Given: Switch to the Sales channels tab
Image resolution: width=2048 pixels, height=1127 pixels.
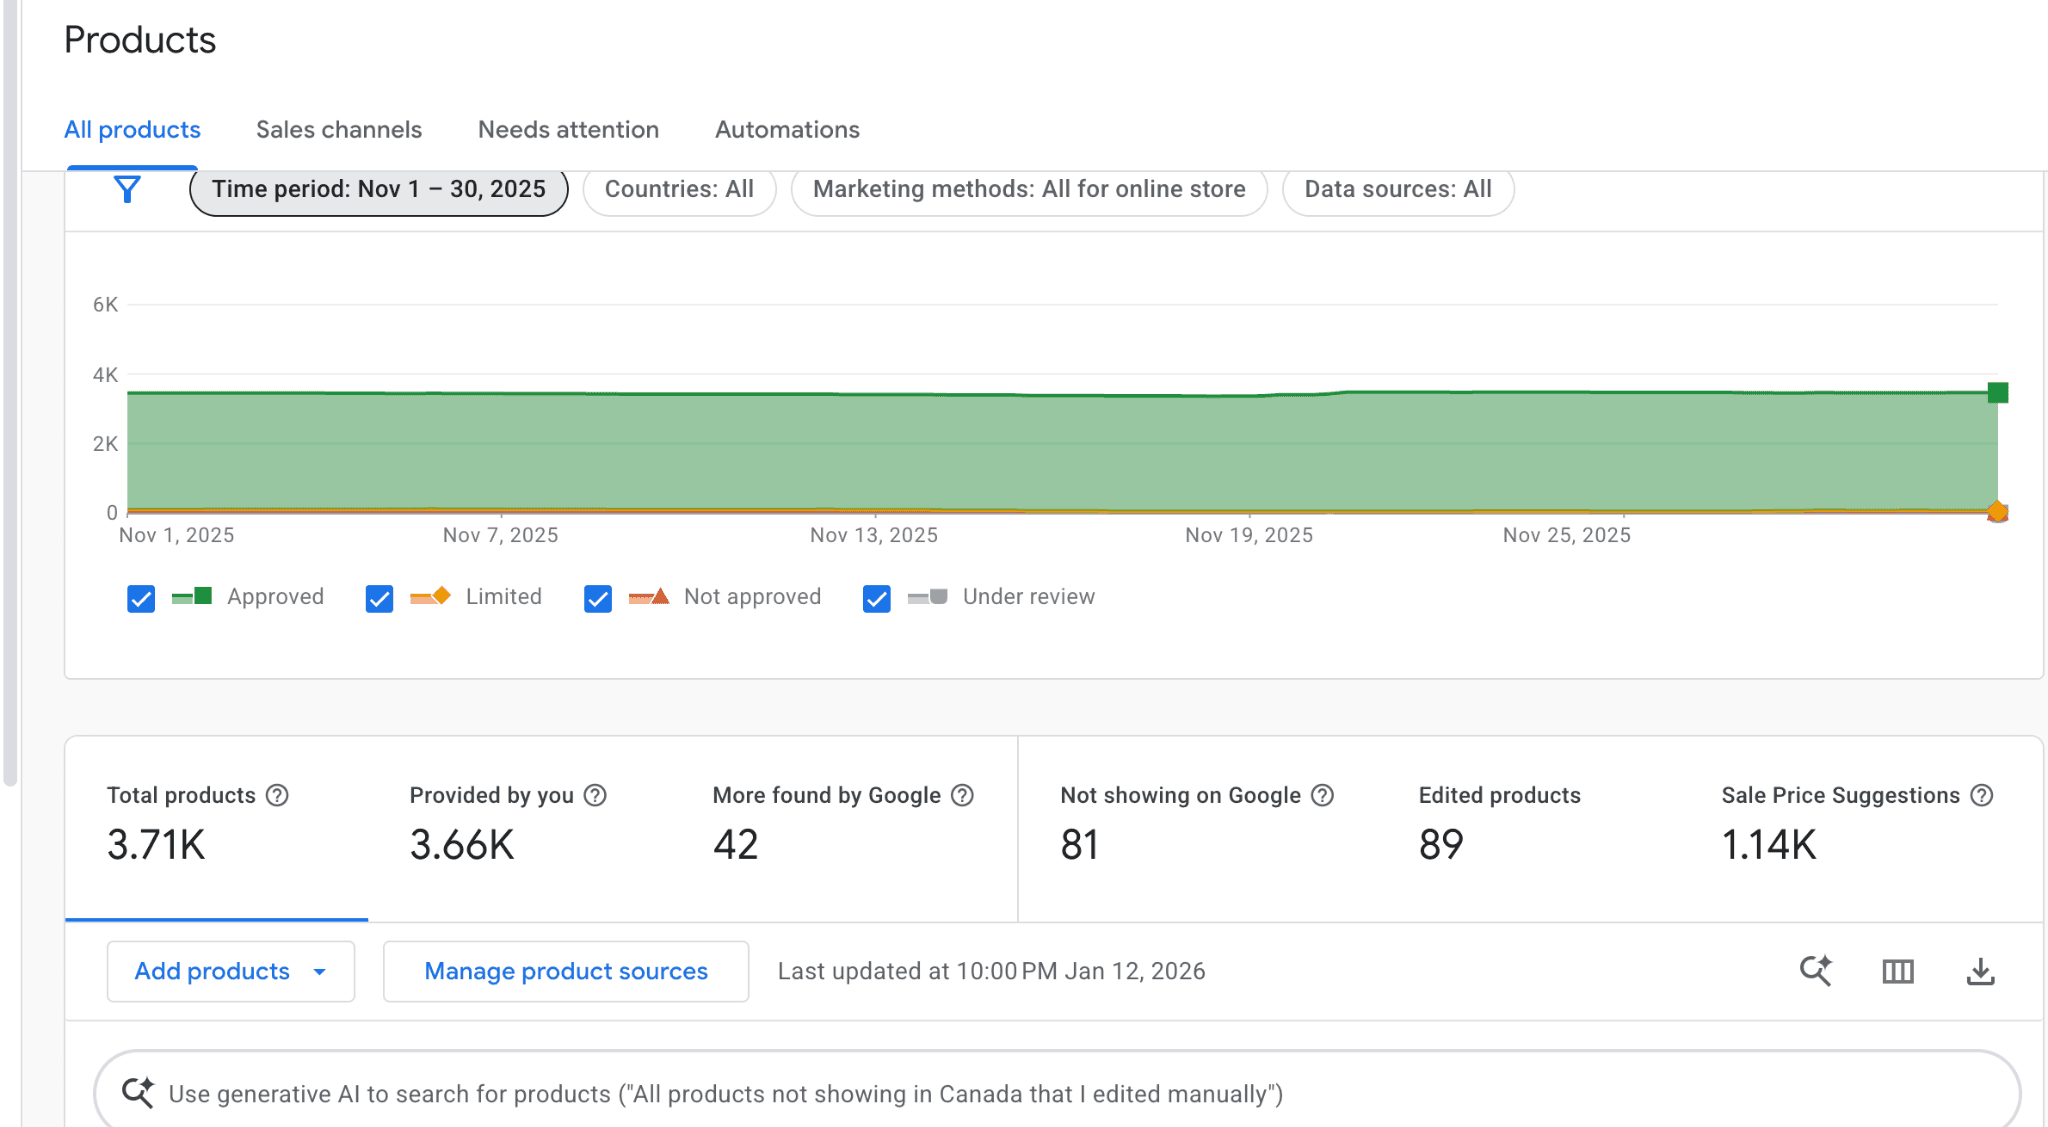Looking at the screenshot, I should point(339,130).
